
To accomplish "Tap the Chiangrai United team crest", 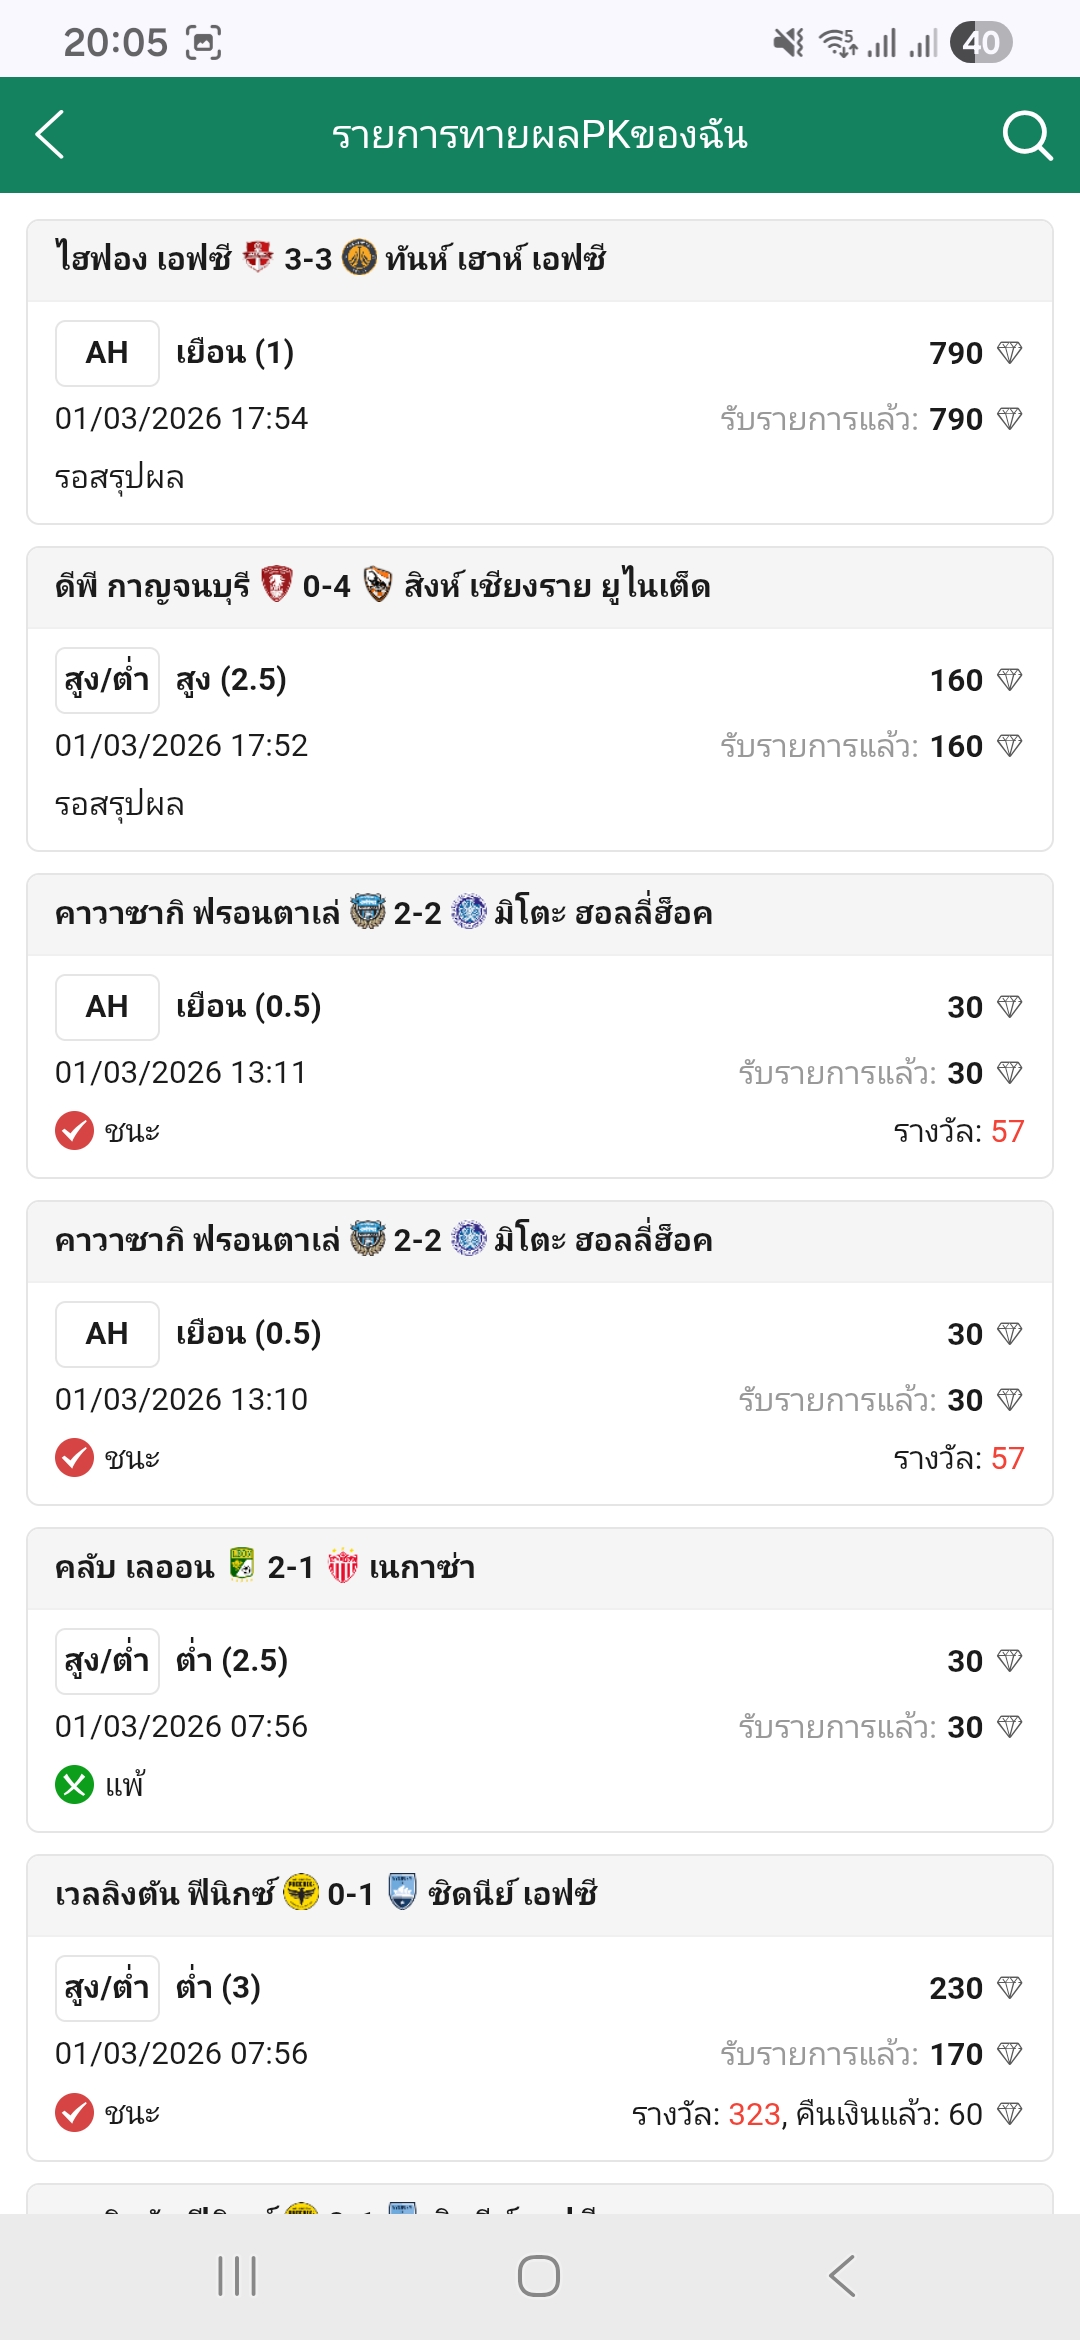I will [377, 585].
